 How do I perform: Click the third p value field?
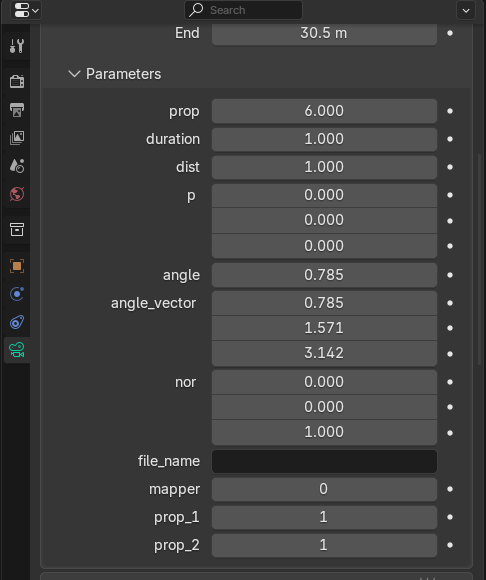(324, 246)
